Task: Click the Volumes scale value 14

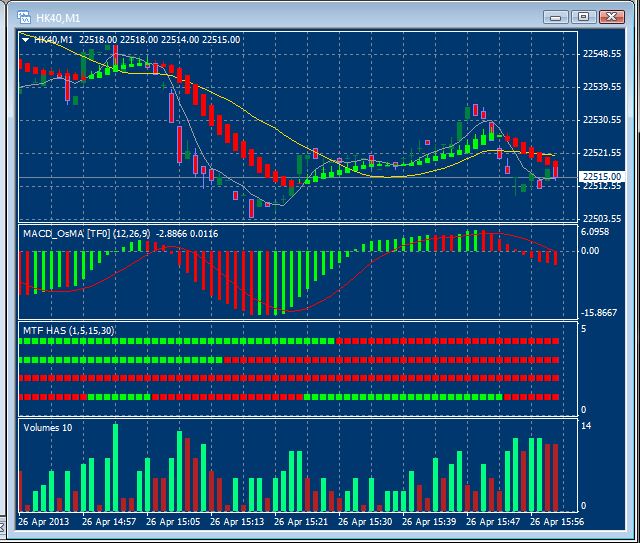Action: pos(586,426)
